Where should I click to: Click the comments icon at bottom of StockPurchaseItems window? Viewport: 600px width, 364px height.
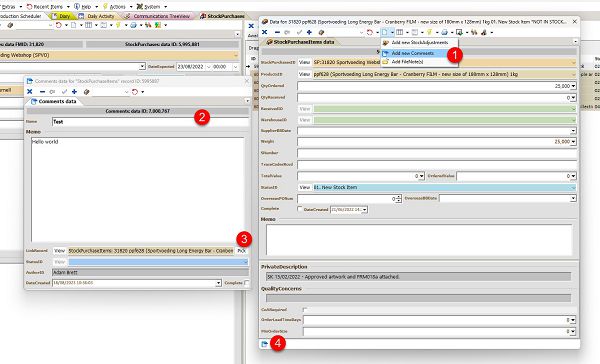coord(264,344)
